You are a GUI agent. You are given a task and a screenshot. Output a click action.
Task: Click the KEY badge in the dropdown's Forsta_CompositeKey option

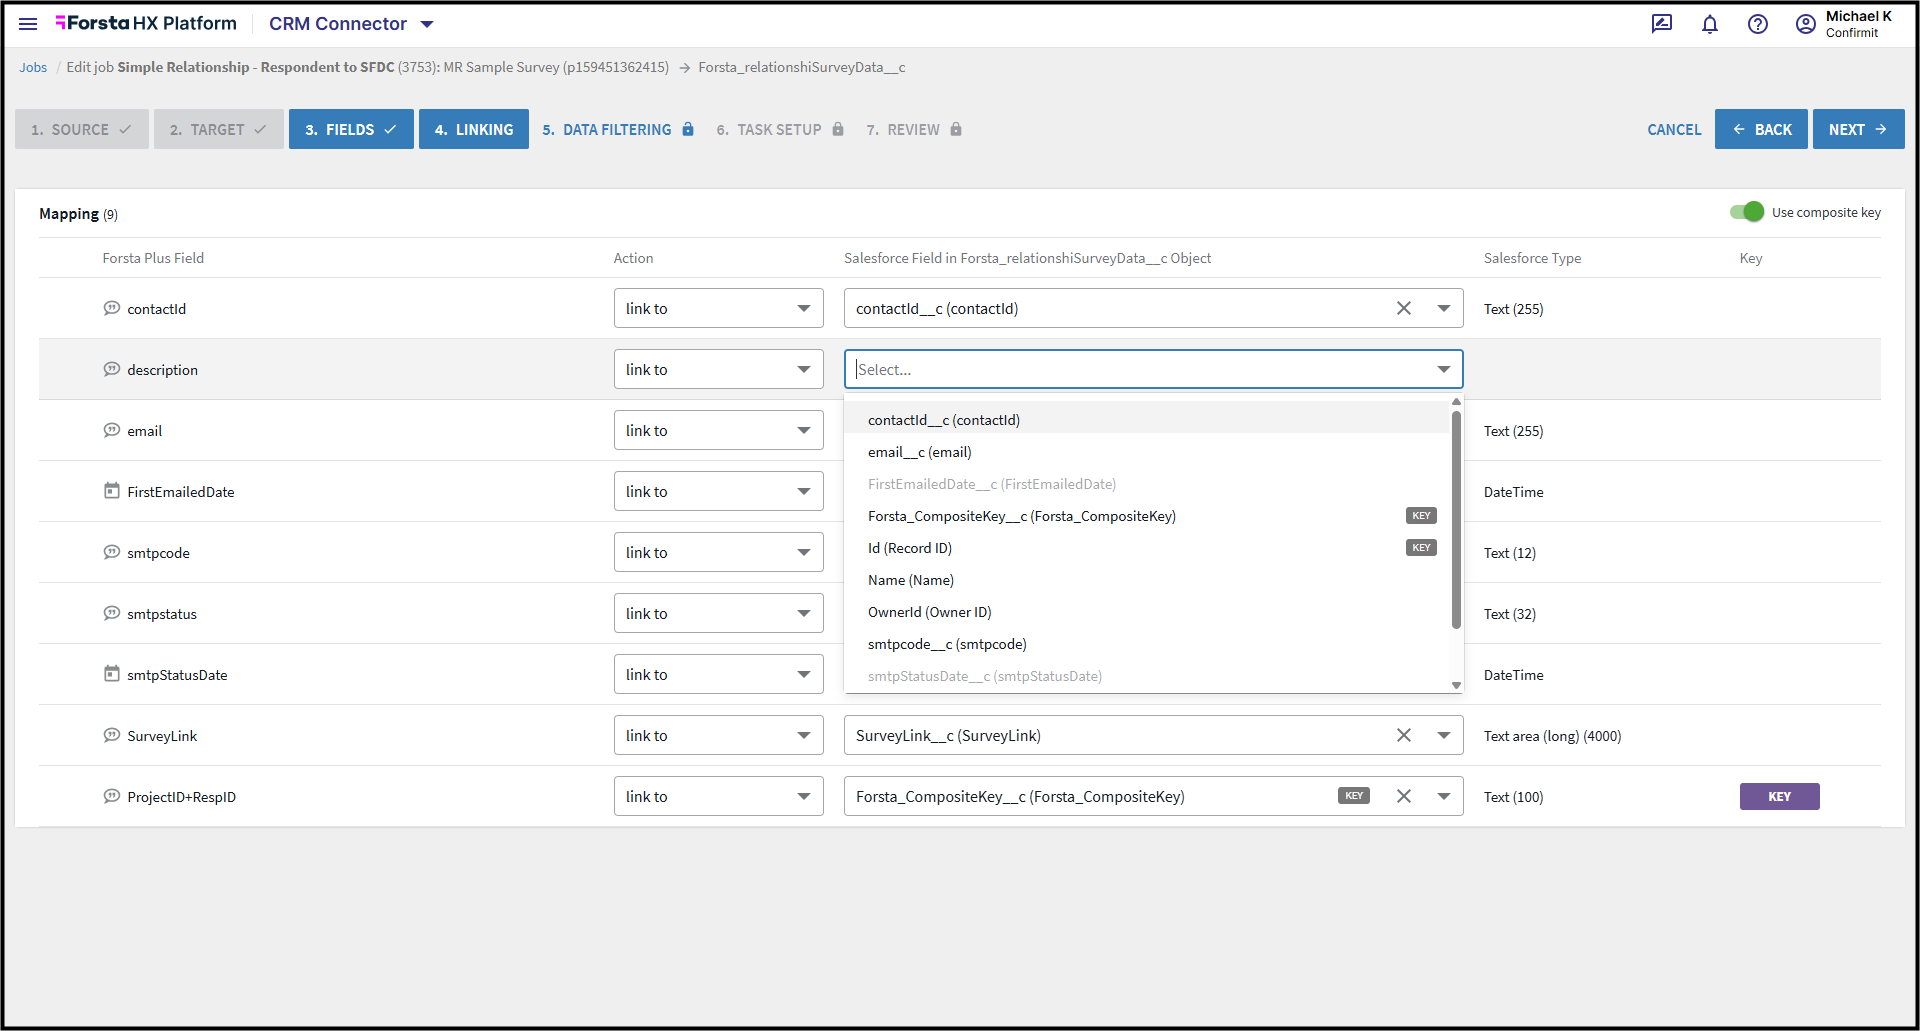tap(1421, 515)
